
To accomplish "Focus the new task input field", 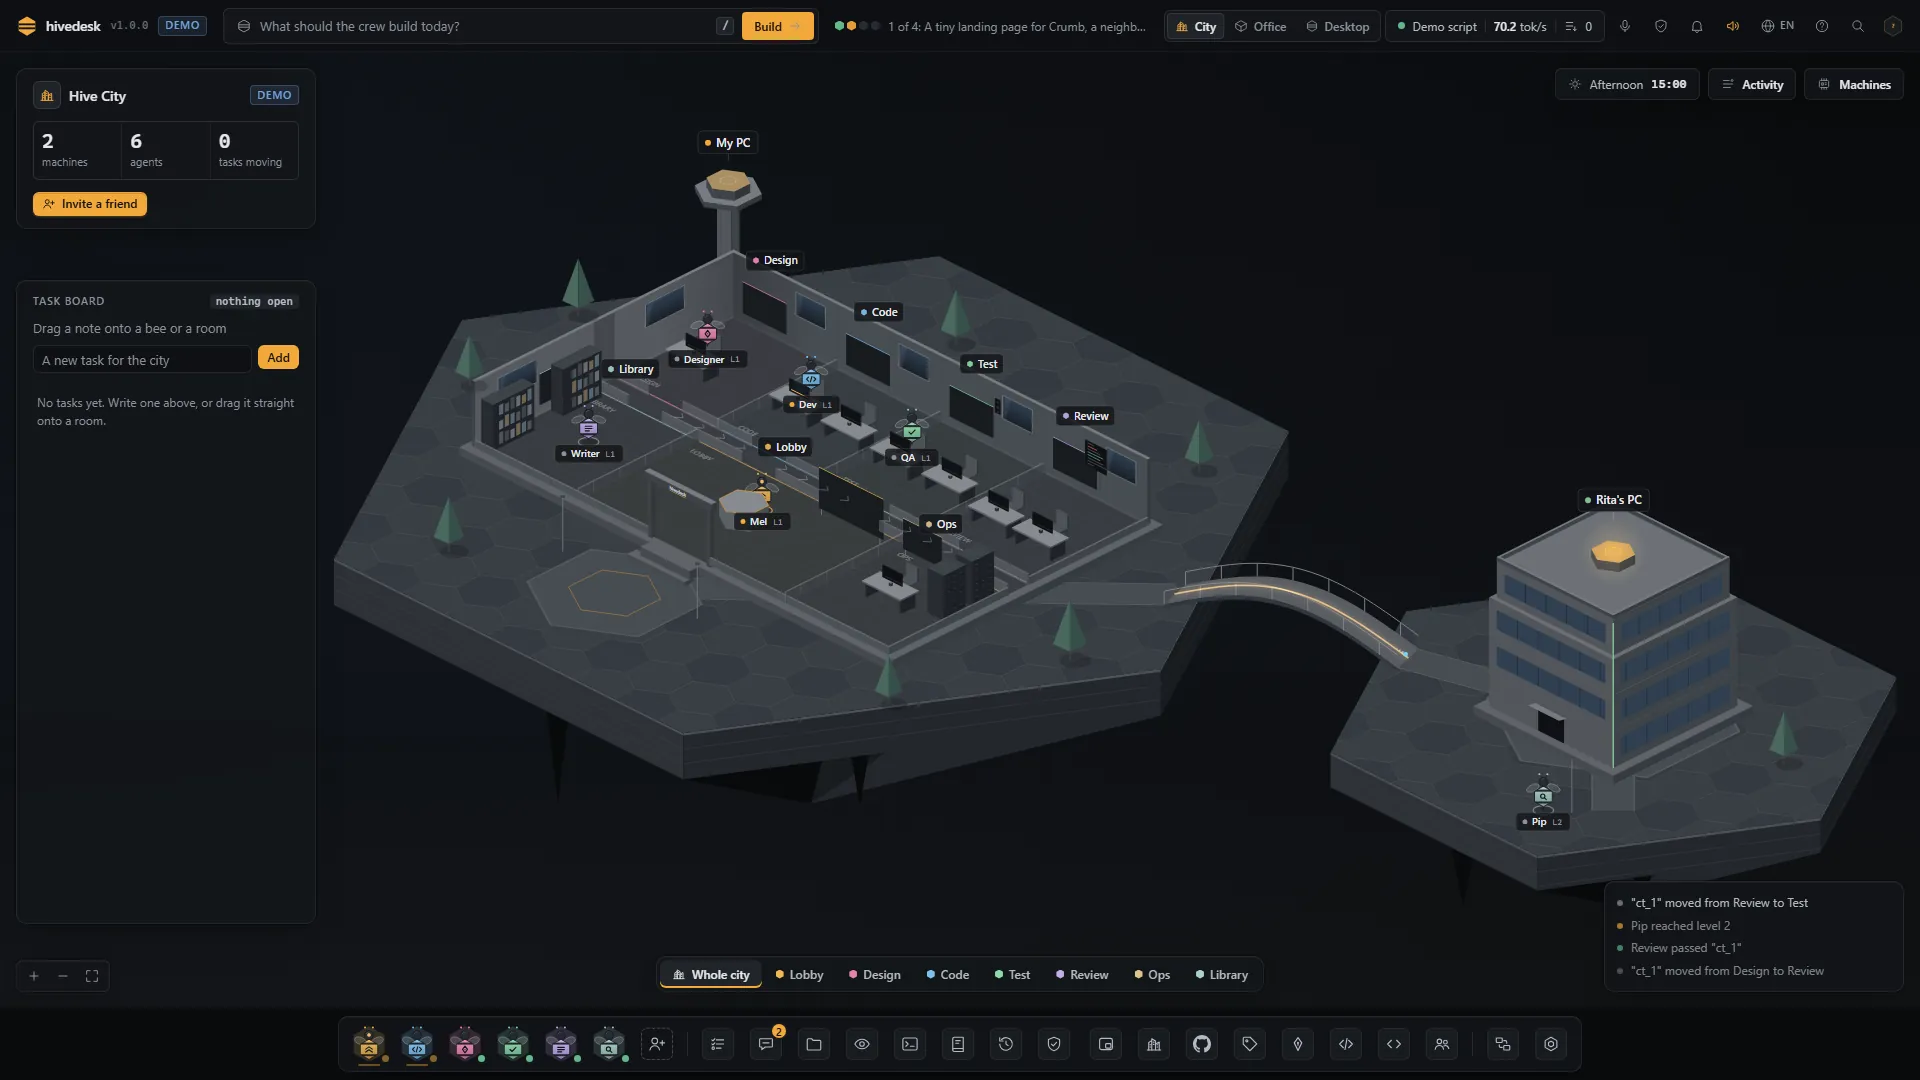I will point(142,360).
